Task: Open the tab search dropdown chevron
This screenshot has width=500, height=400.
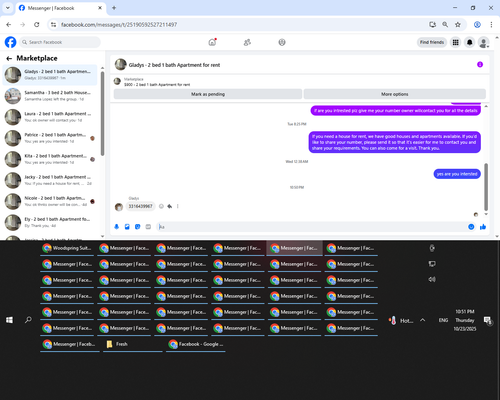Action: 8,8
